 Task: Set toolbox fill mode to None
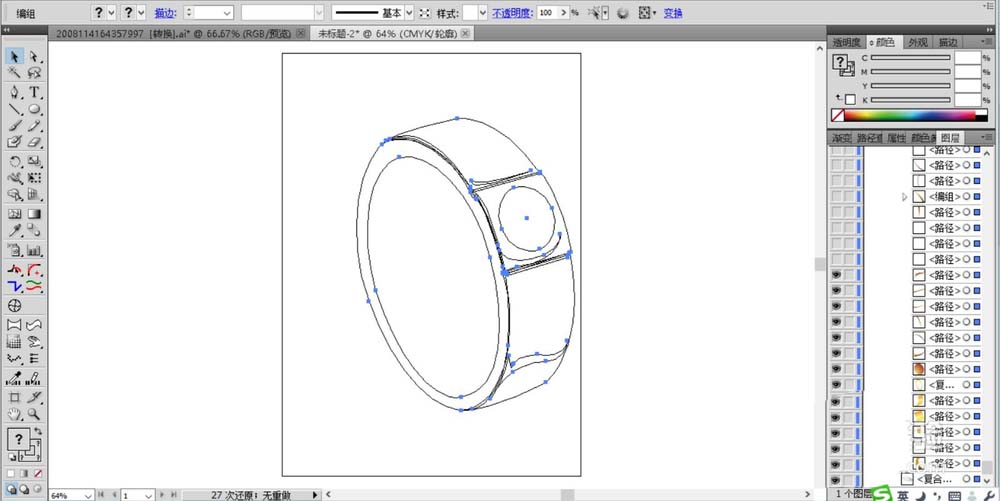pos(38,474)
